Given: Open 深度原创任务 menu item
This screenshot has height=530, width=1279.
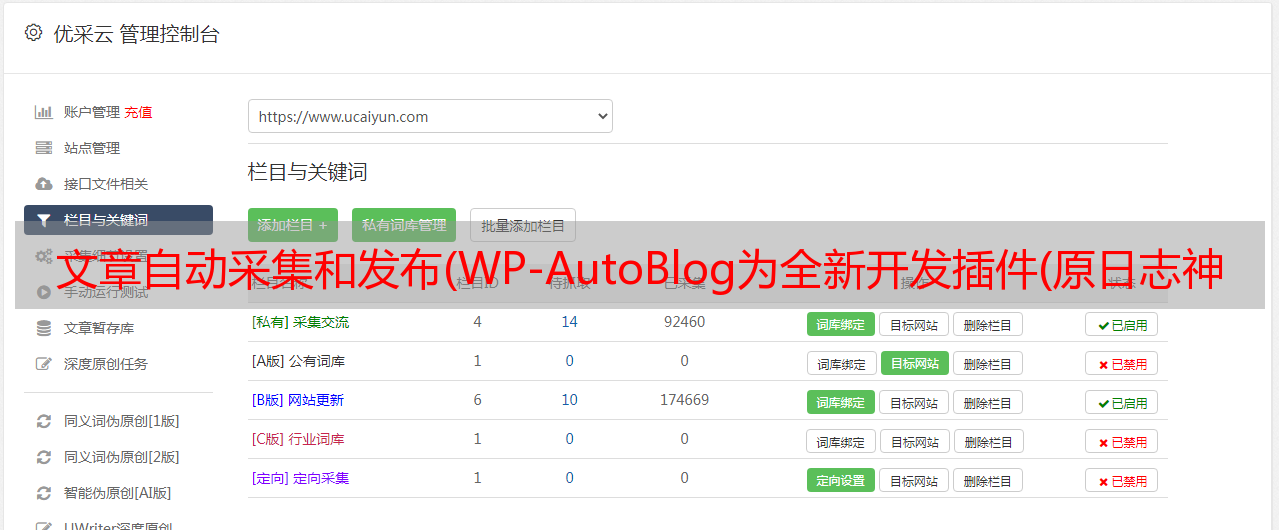Looking at the screenshot, I should (x=106, y=364).
